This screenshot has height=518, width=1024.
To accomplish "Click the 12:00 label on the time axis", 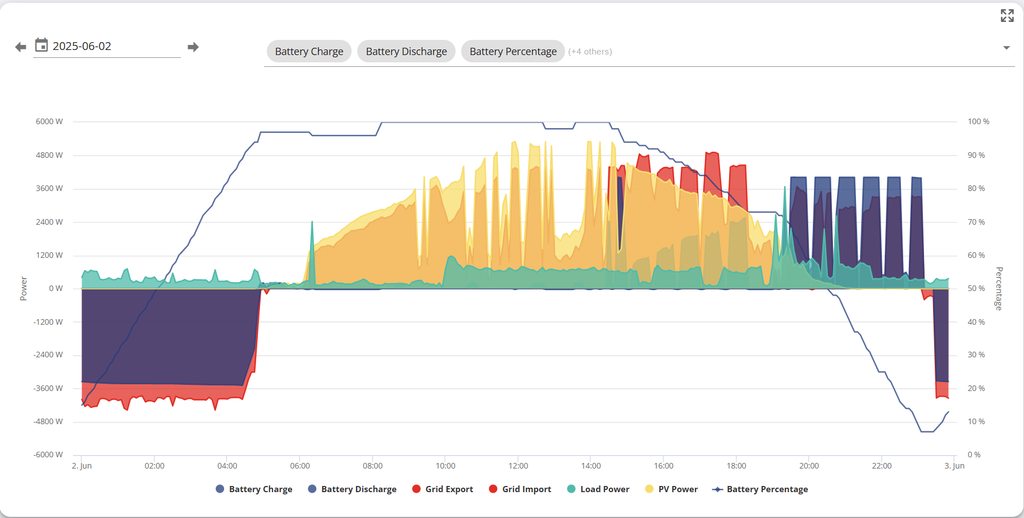I will [518, 466].
